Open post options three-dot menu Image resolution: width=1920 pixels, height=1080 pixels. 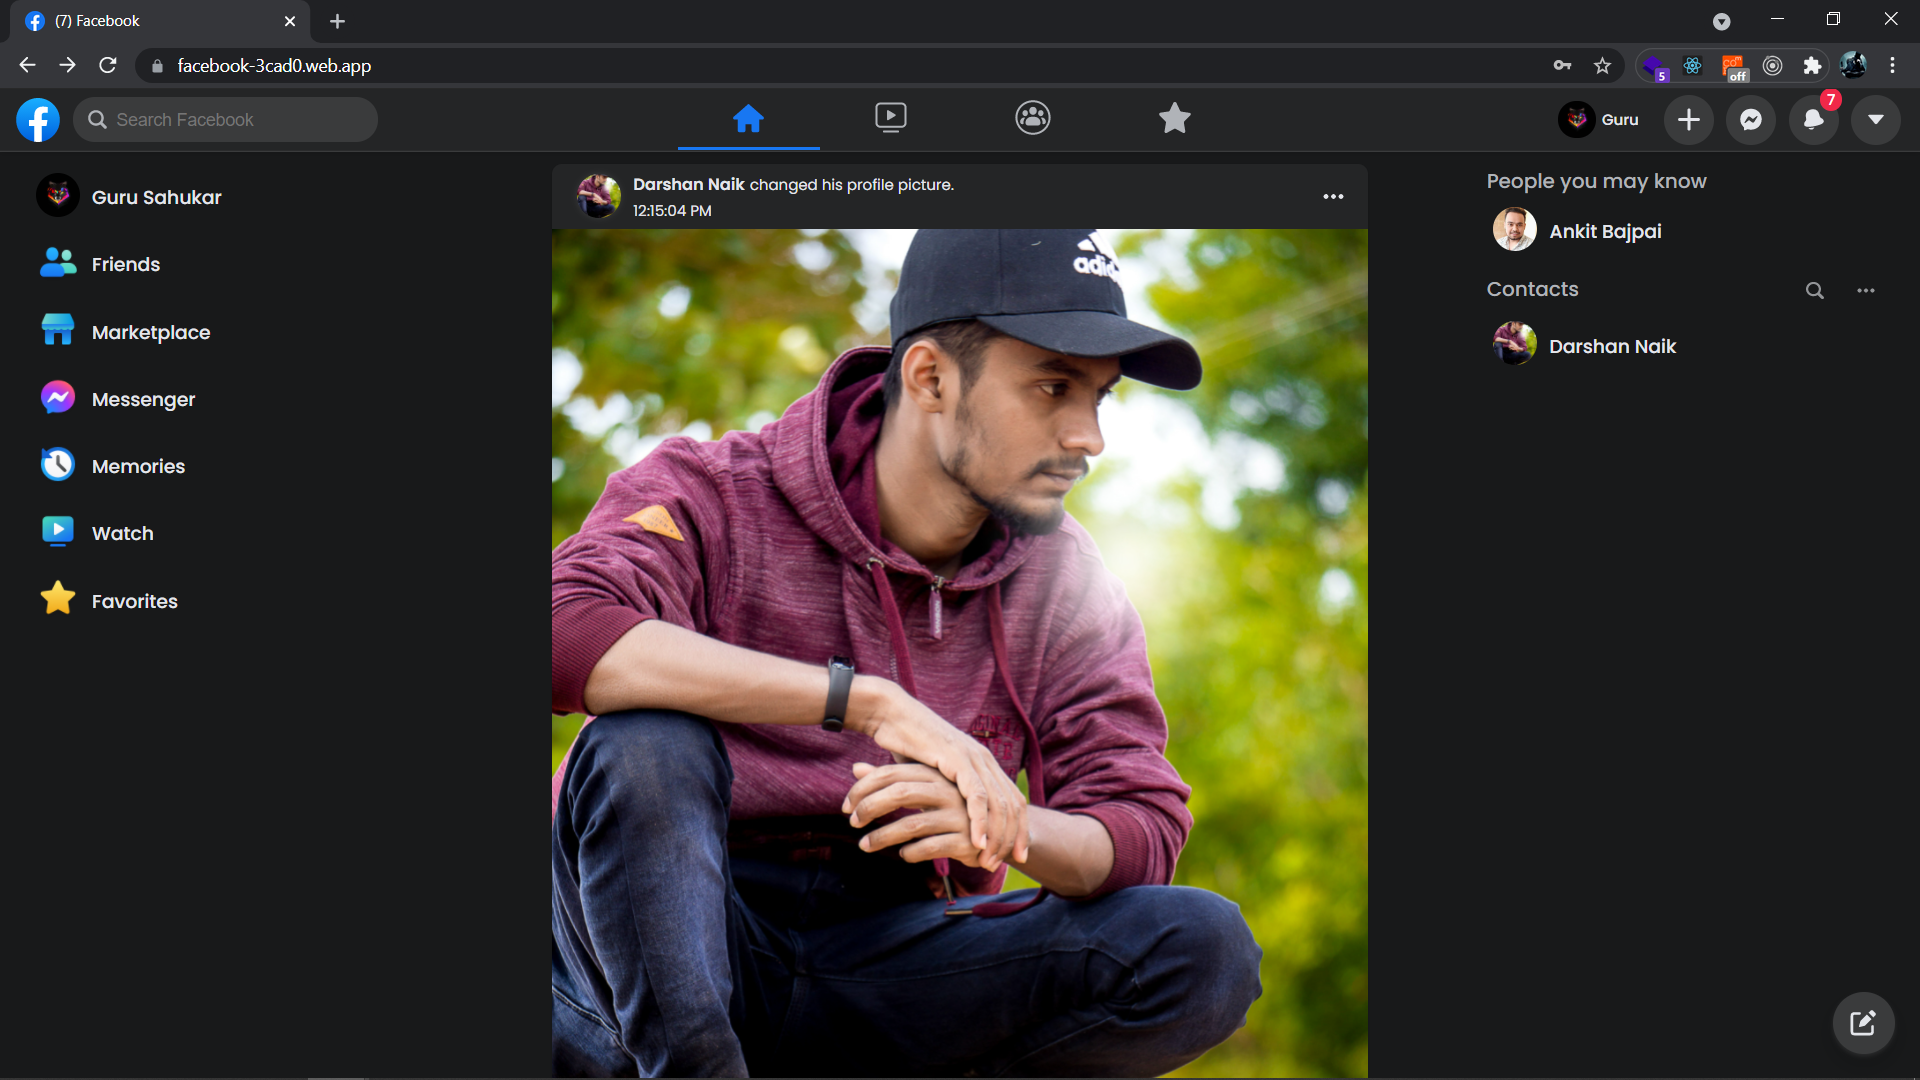point(1333,197)
